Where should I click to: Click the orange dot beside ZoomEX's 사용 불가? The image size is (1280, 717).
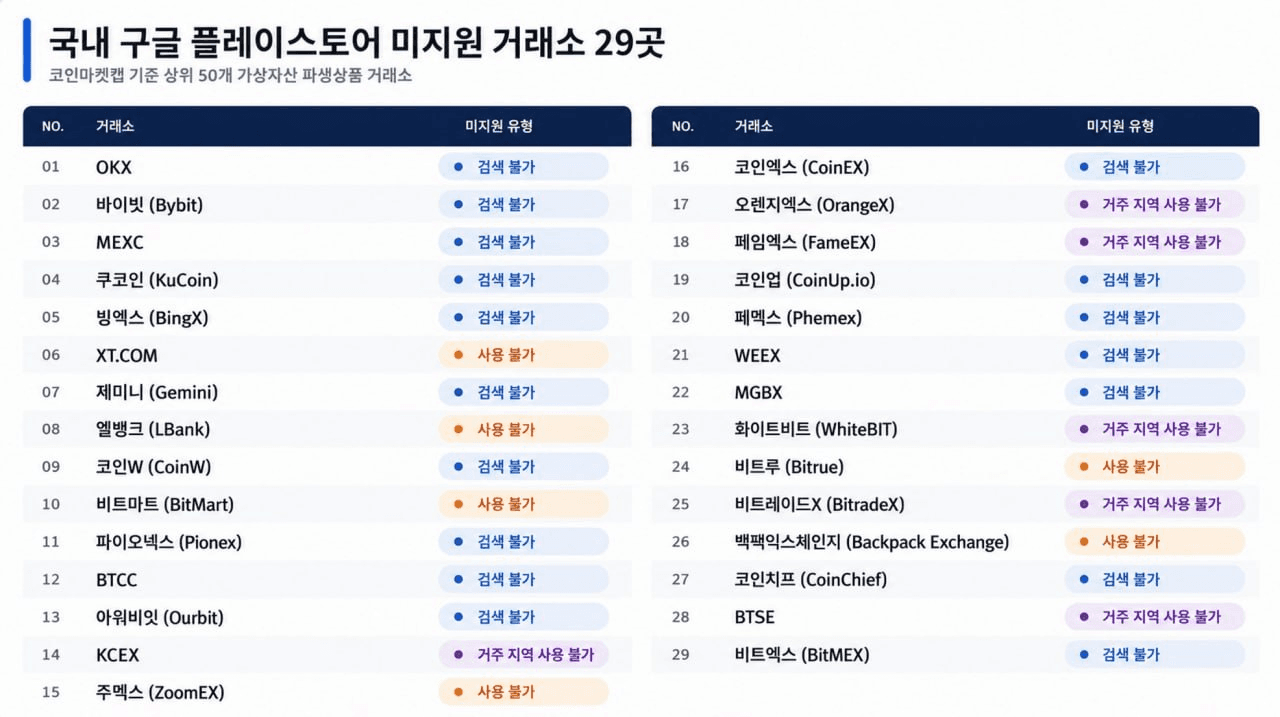(x=458, y=692)
